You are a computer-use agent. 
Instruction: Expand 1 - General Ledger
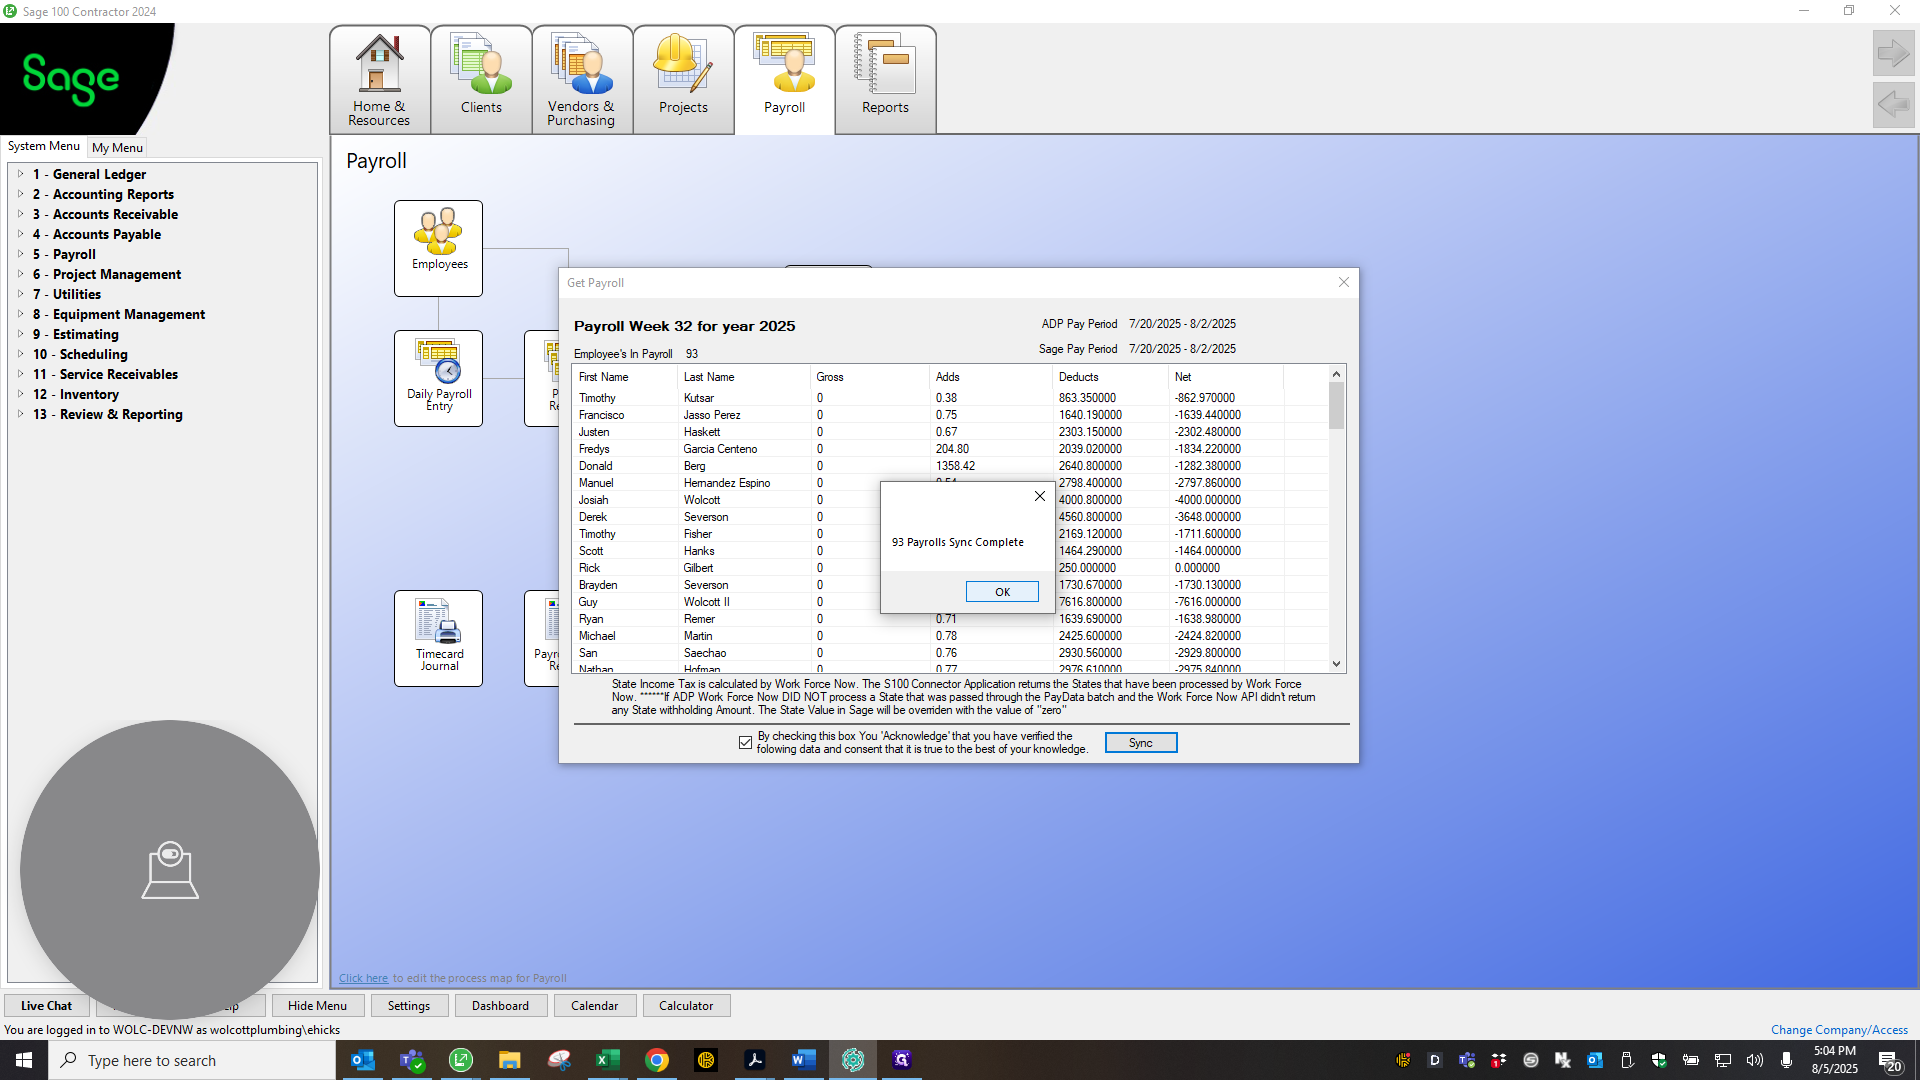pyautogui.click(x=20, y=174)
